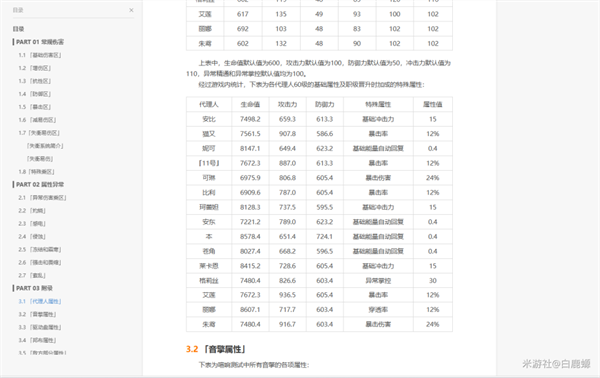Screen dimensions: 600x378
Task: Open outline heading PART 01 常规伤害
Action: (40, 42)
